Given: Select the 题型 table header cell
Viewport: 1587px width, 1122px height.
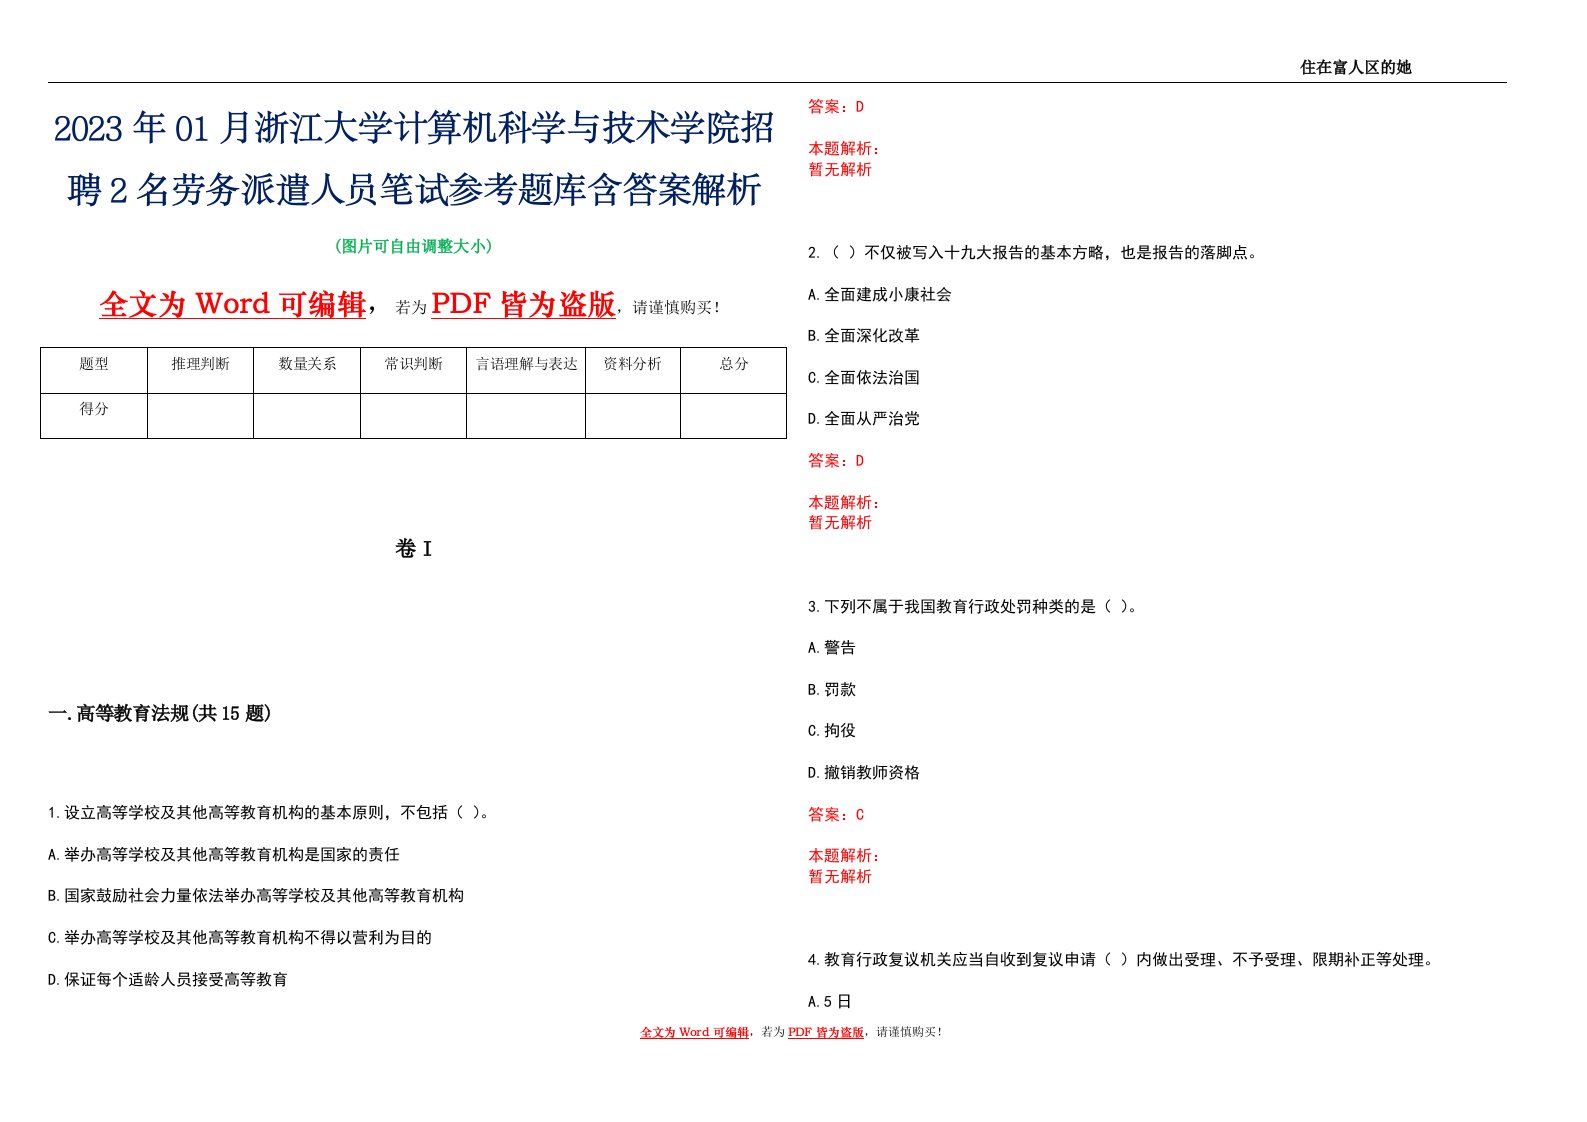Looking at the screenshot, I should [94, 370].
